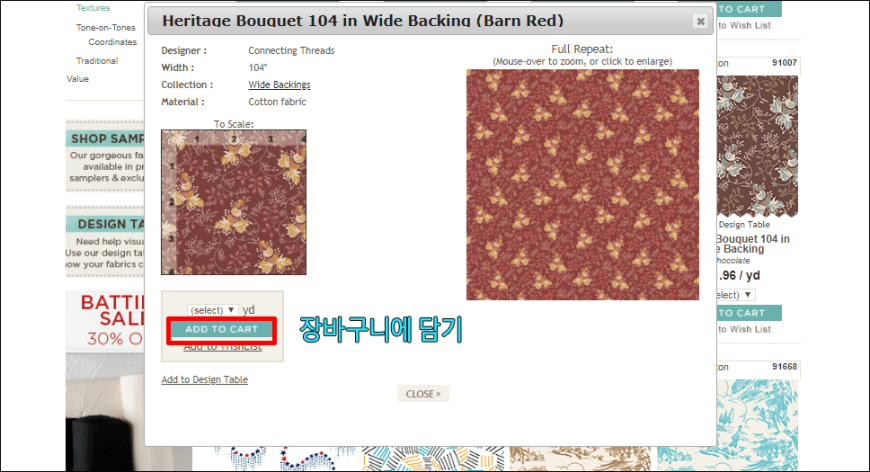The image size is (870, 472).
Task: Enlarge the Full Repeat fabric image
Action: (x=582, y=185)
